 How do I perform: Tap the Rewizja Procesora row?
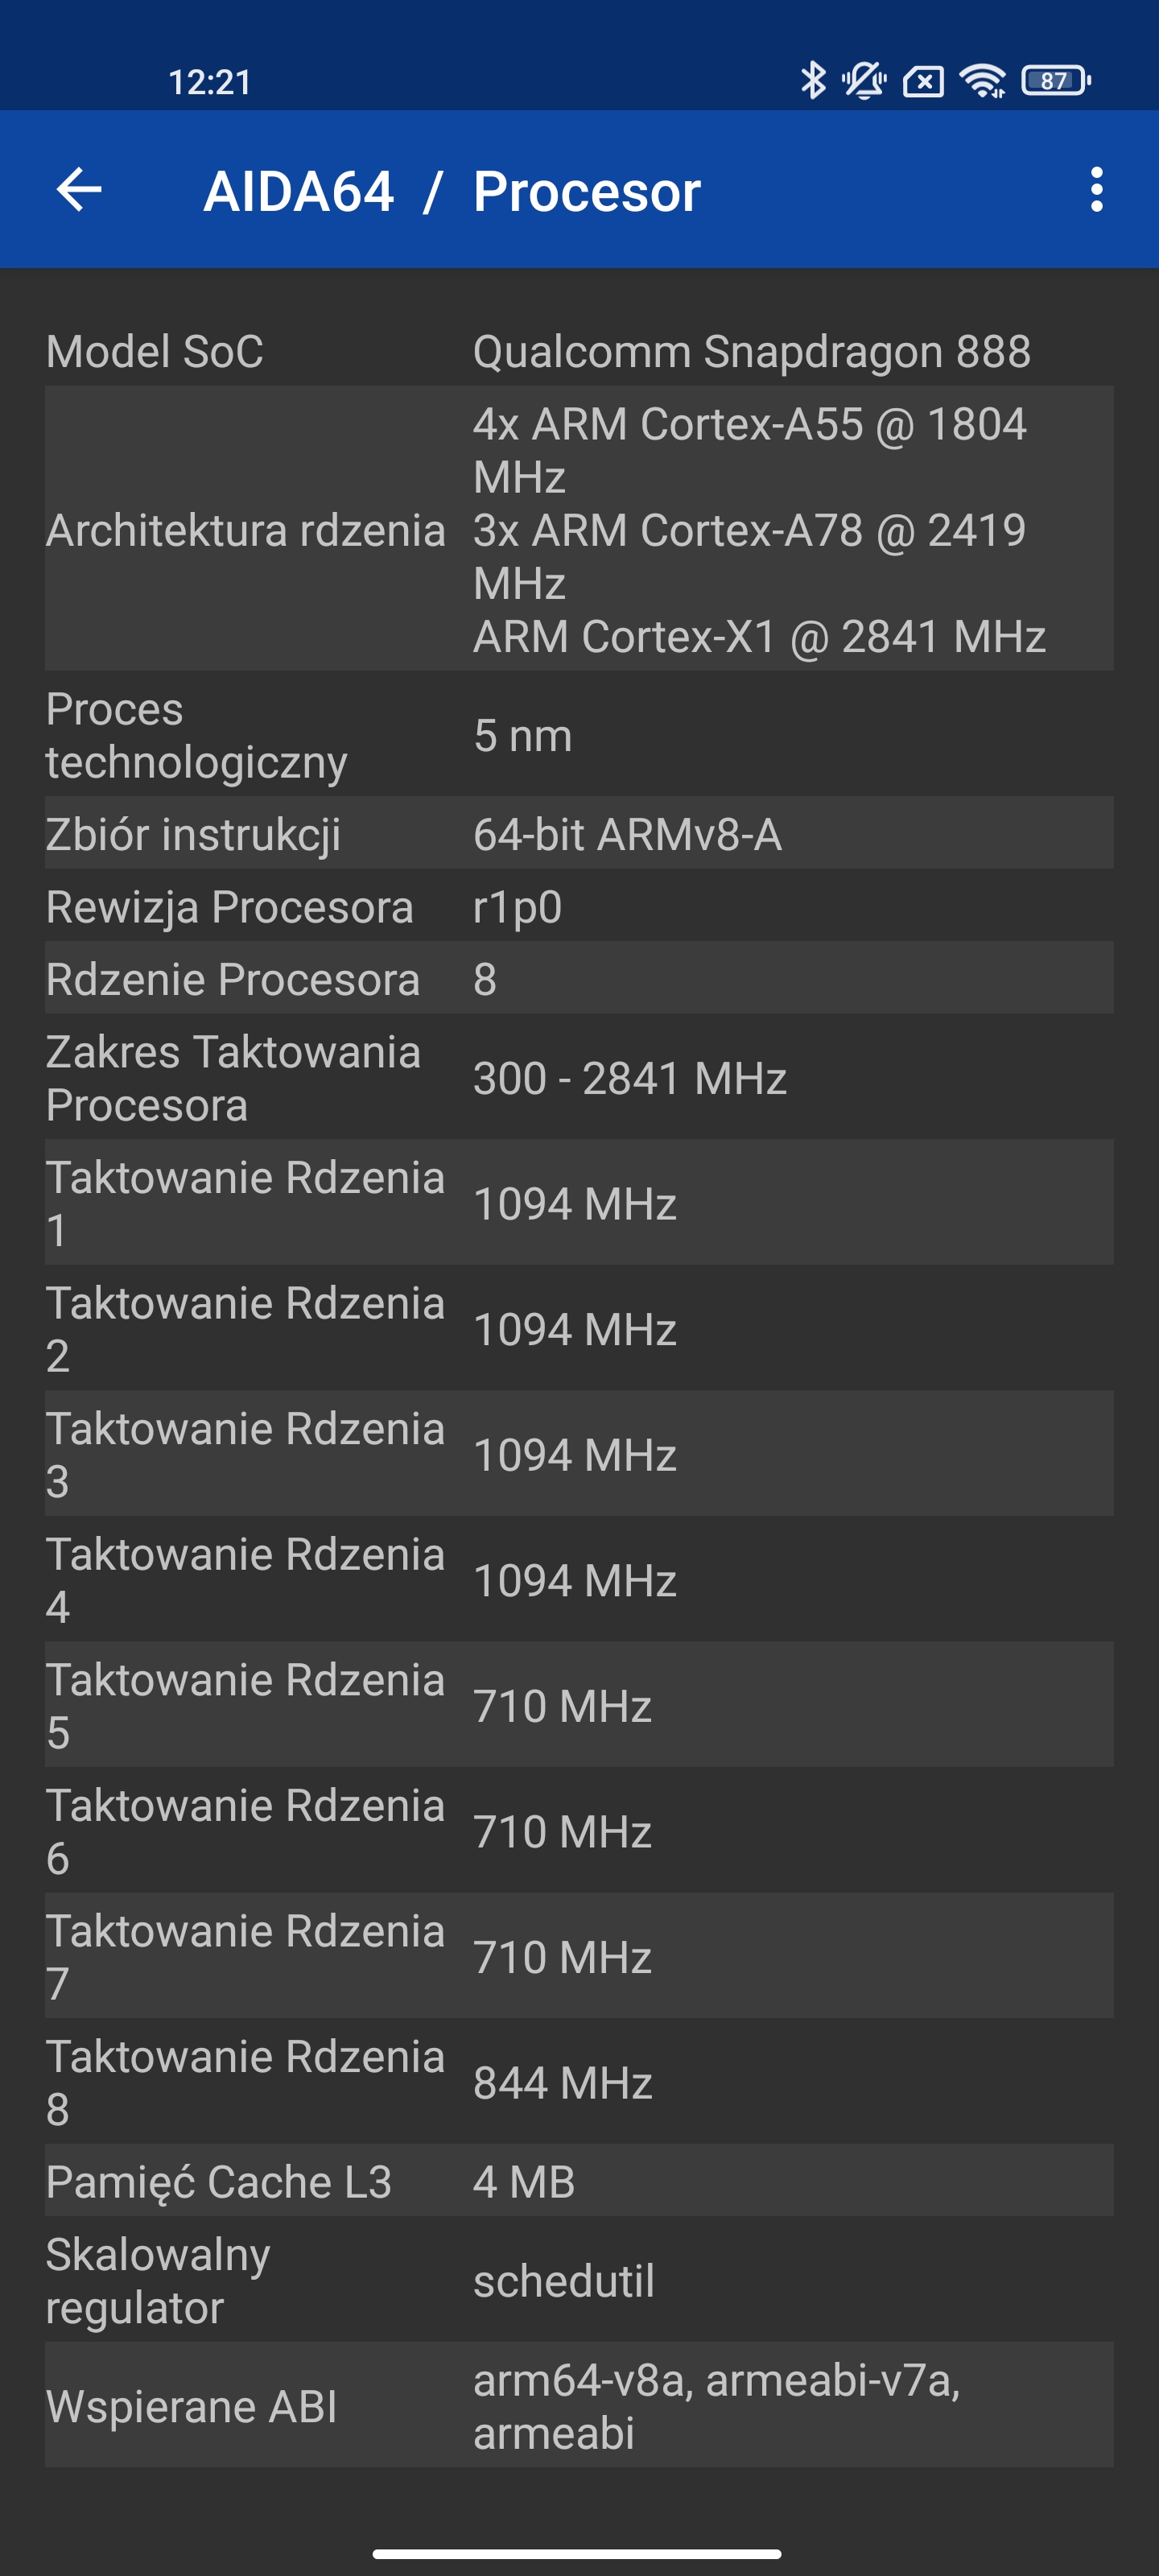click(x=579, y=906)
